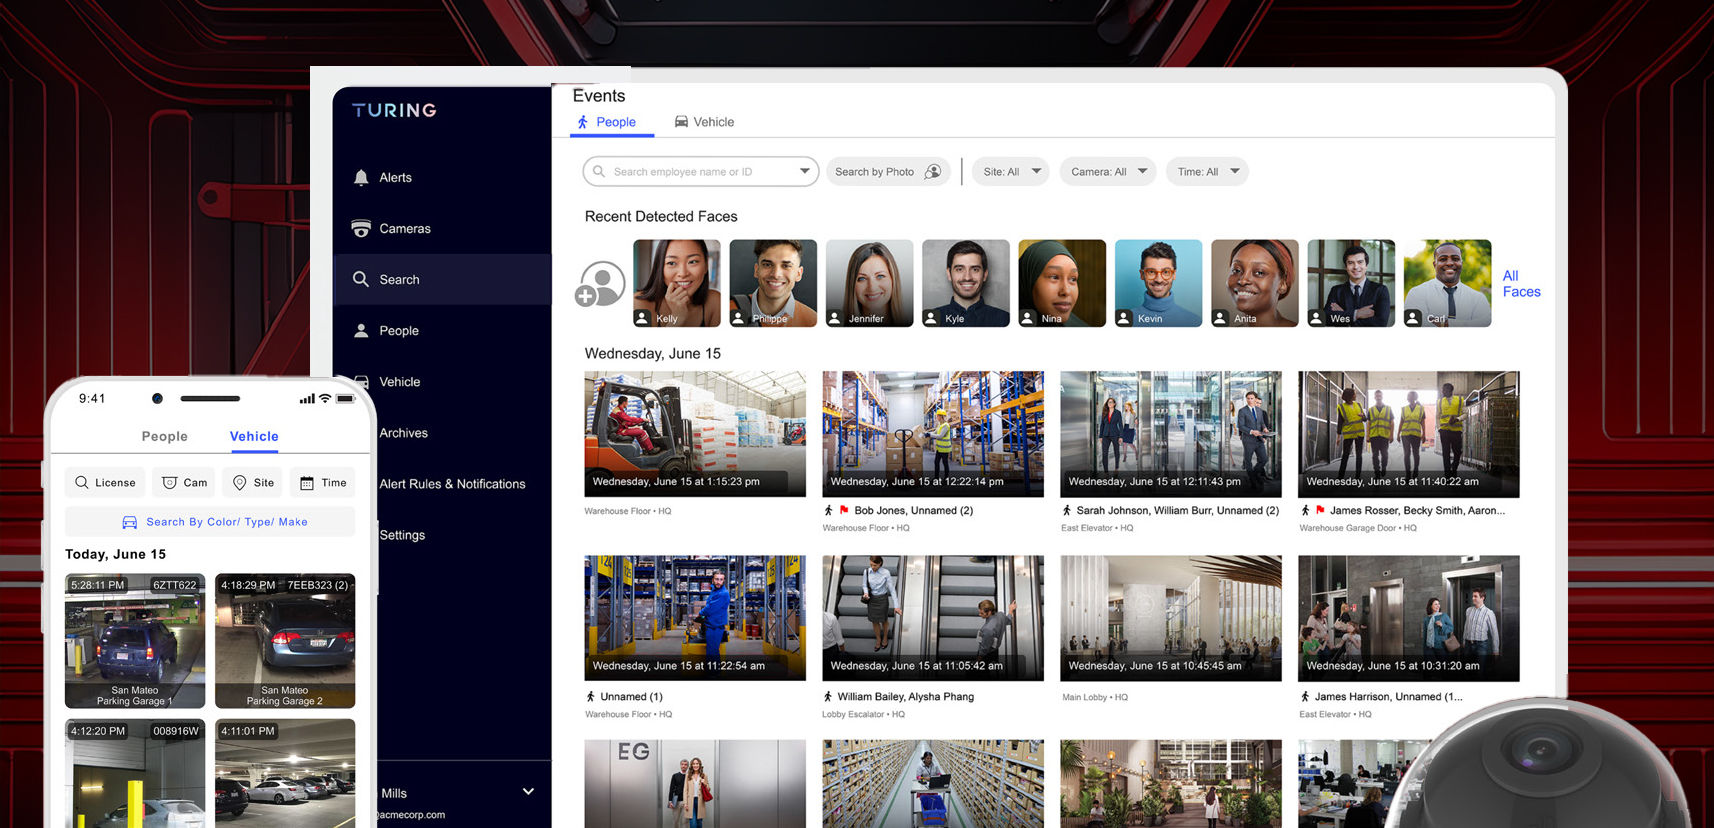Tap the Vehicle tab on phone
Image resolution: width=1714 pixels, height=828 pixels.
(254, 437)
